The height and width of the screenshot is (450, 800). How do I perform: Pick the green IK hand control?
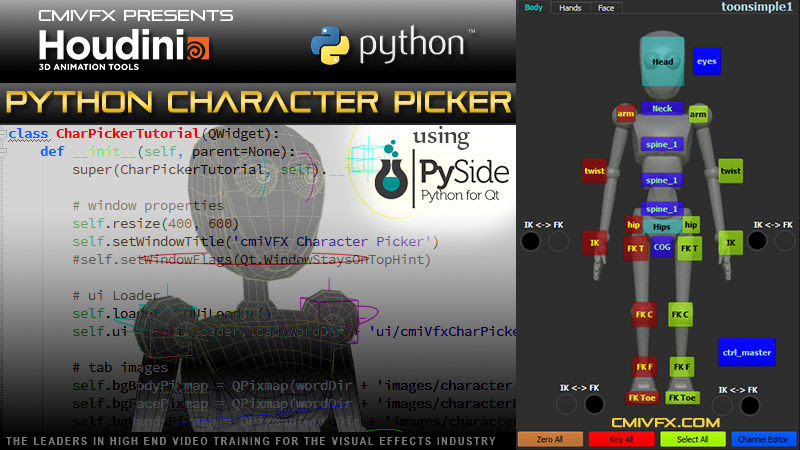(731, 243)
